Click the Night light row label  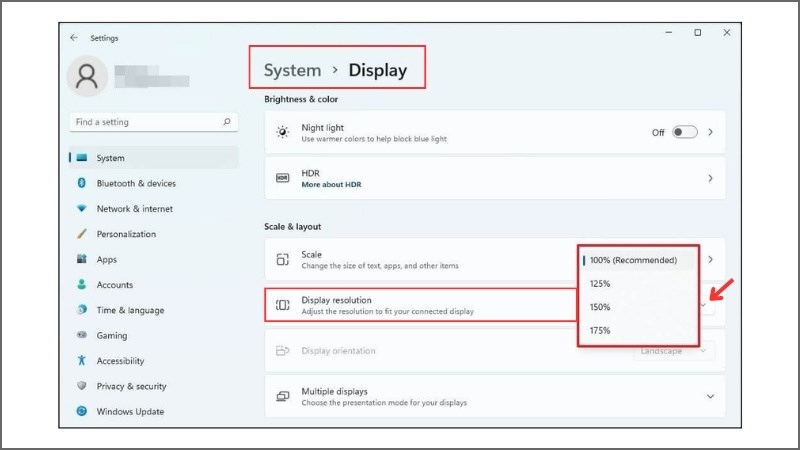(322, 128)
